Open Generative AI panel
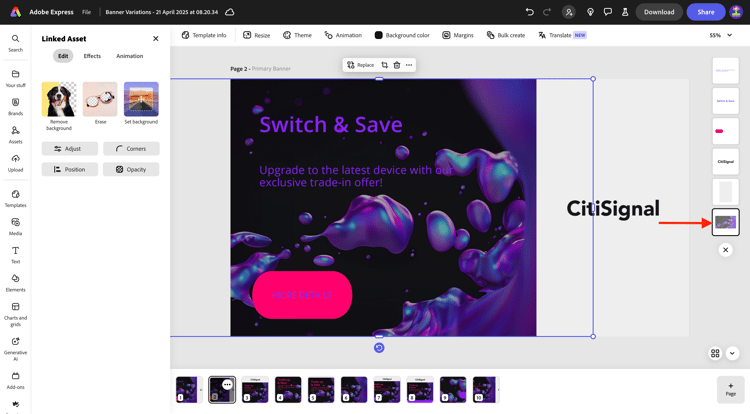This screenshot has width=750, height=414. [15, 349]
